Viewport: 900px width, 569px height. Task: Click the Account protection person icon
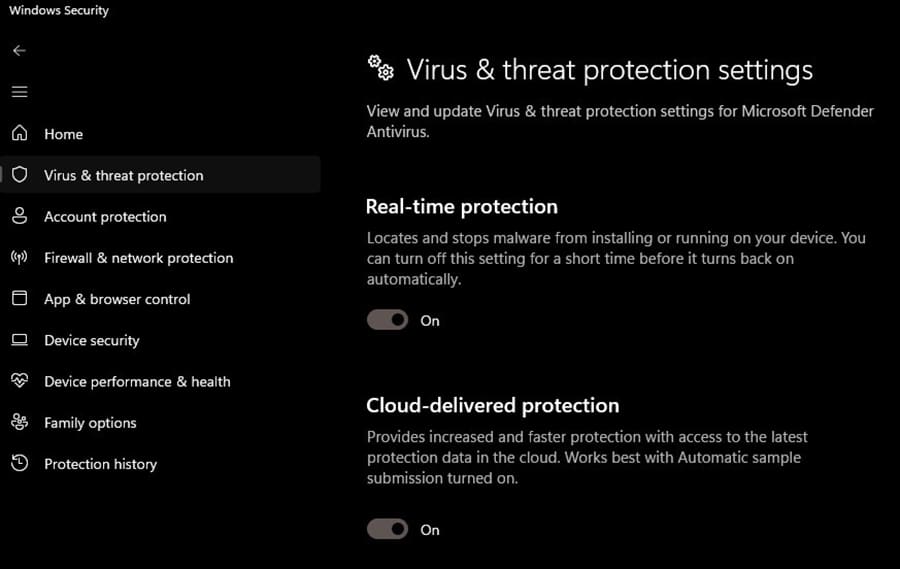coord(19,216)
